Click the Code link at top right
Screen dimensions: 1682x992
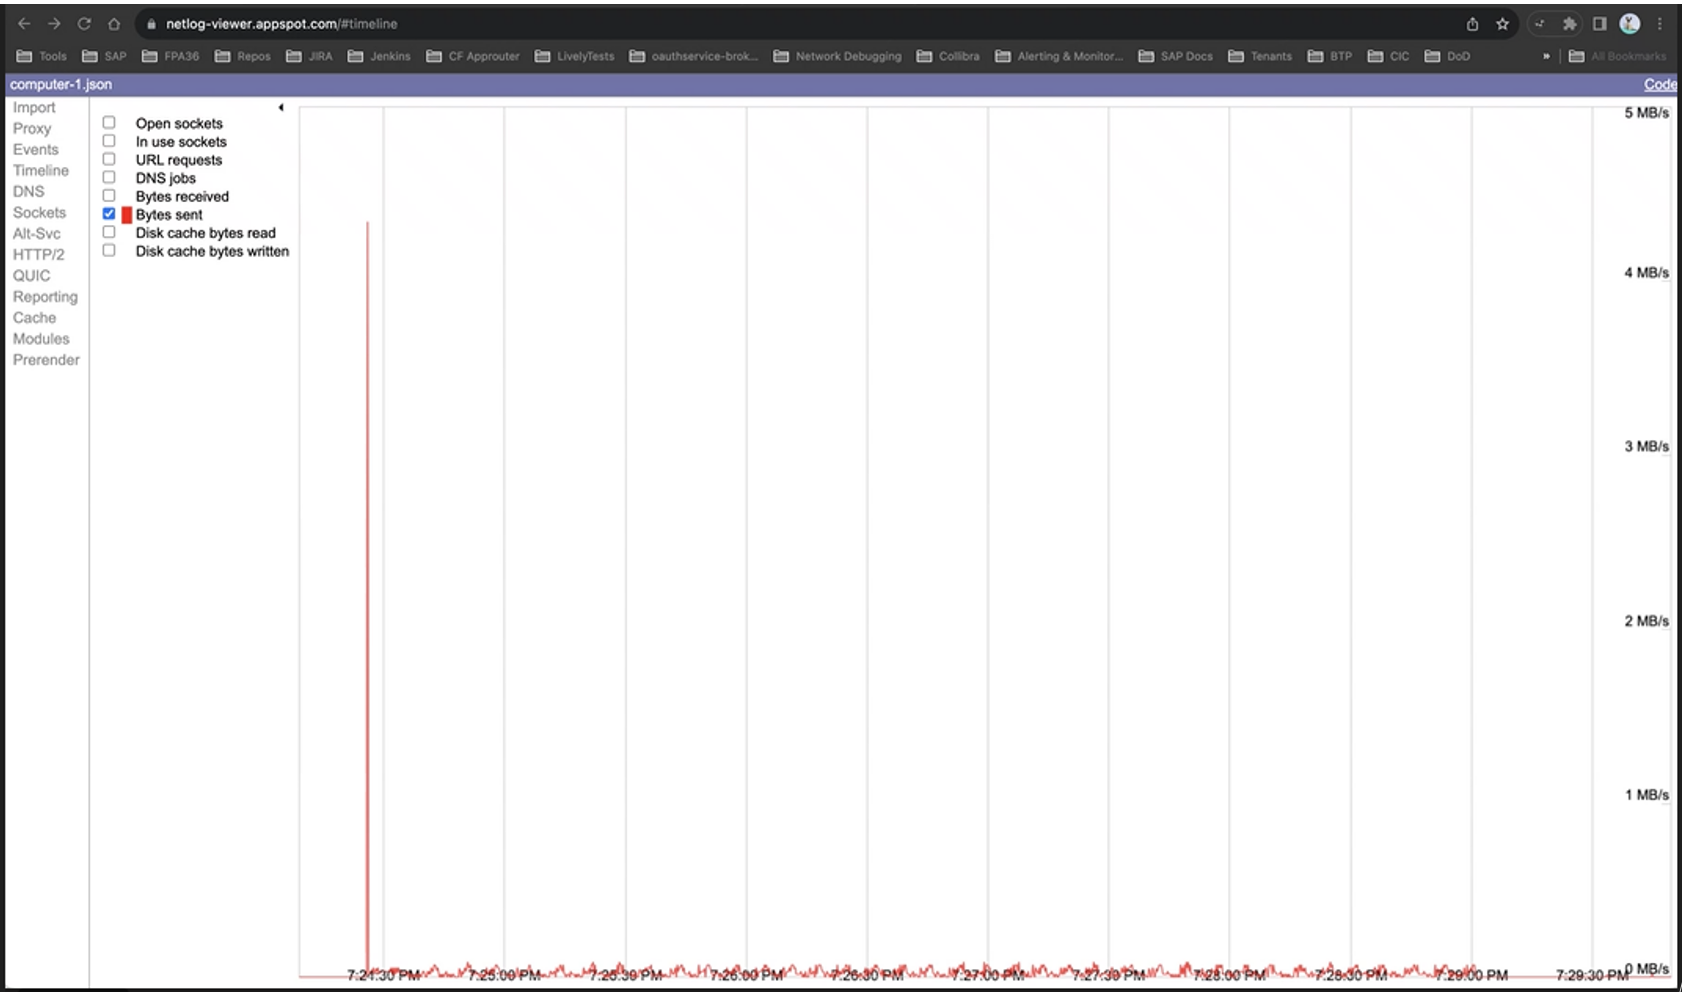[x=1660, y=84]
